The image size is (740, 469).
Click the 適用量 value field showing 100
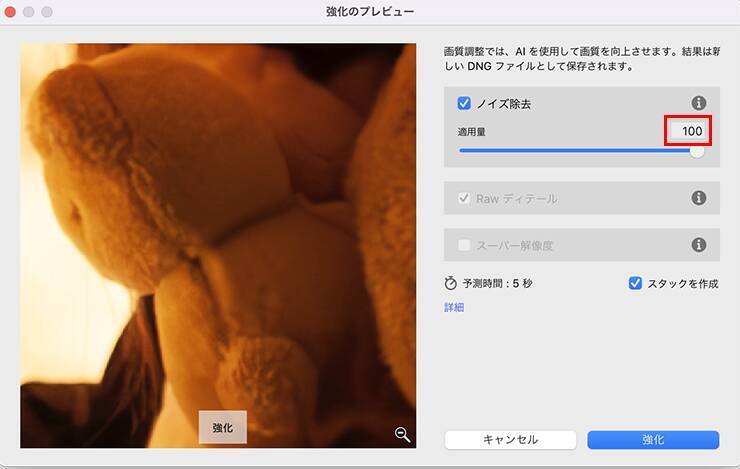click(688, 130)
